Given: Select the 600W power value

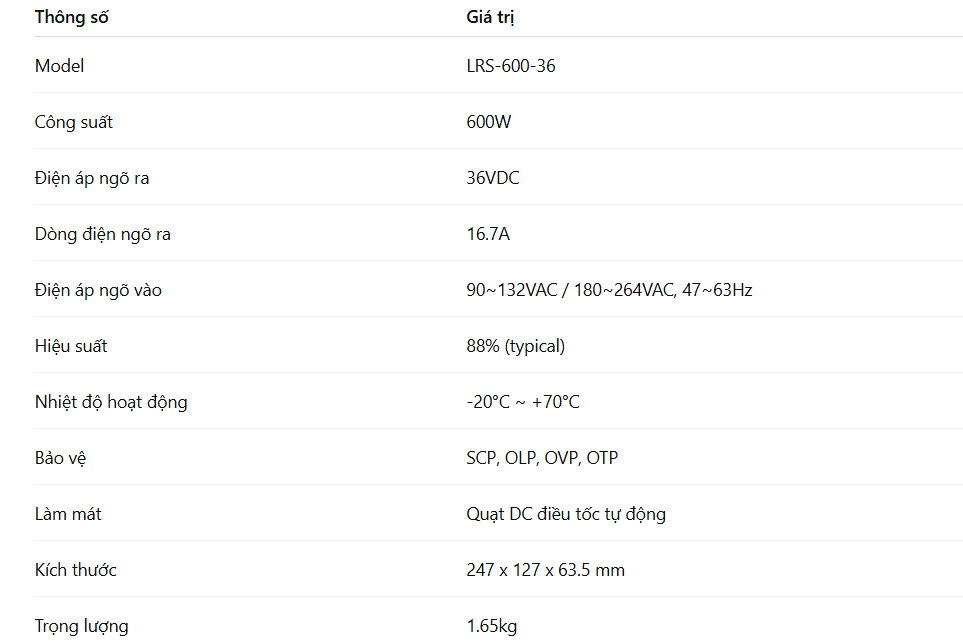Looking at the screenshot, I should pos(489,122).
